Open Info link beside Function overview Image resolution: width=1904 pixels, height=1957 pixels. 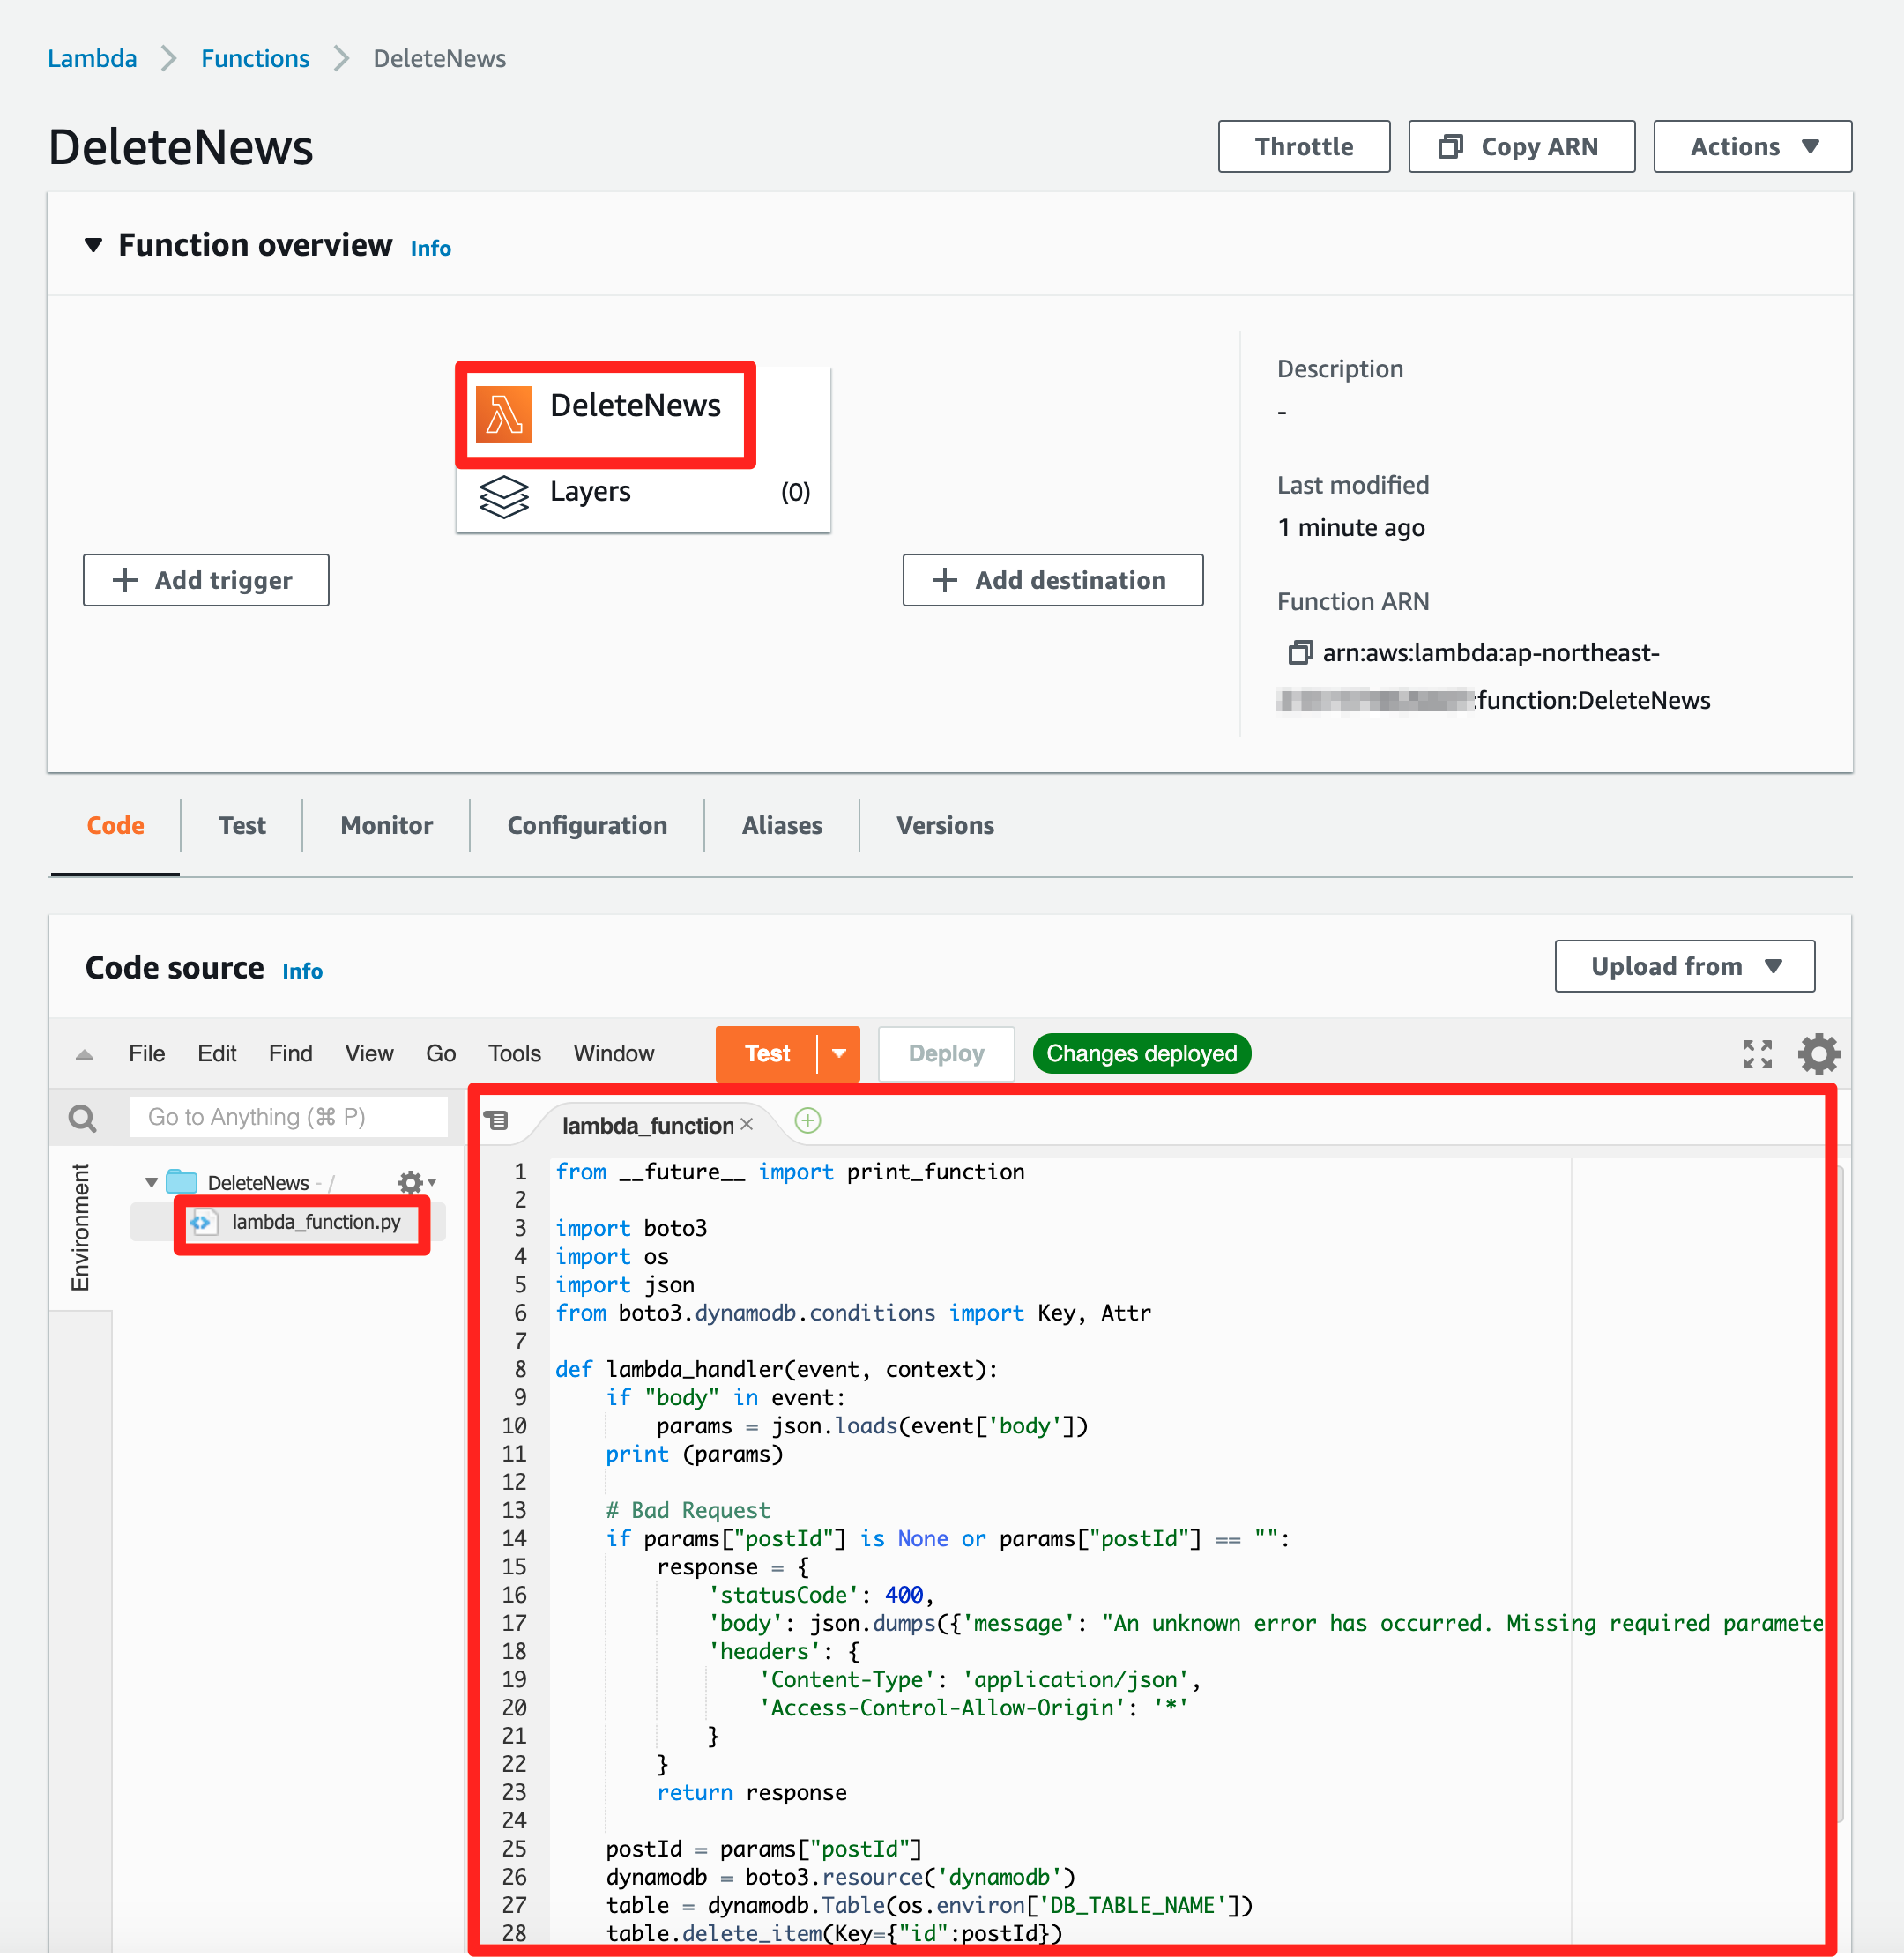pyautogui.click(x=430, y=248)
